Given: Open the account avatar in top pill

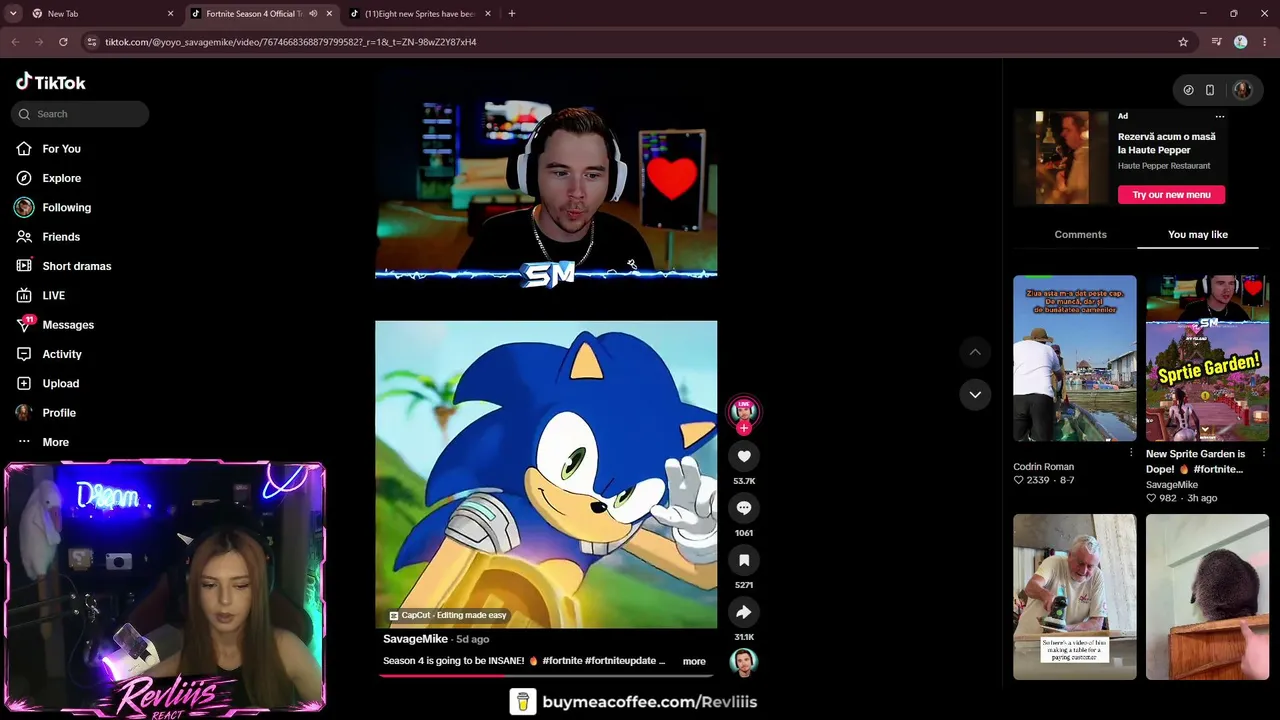Looking at the screenshot, I should 1242,90.
